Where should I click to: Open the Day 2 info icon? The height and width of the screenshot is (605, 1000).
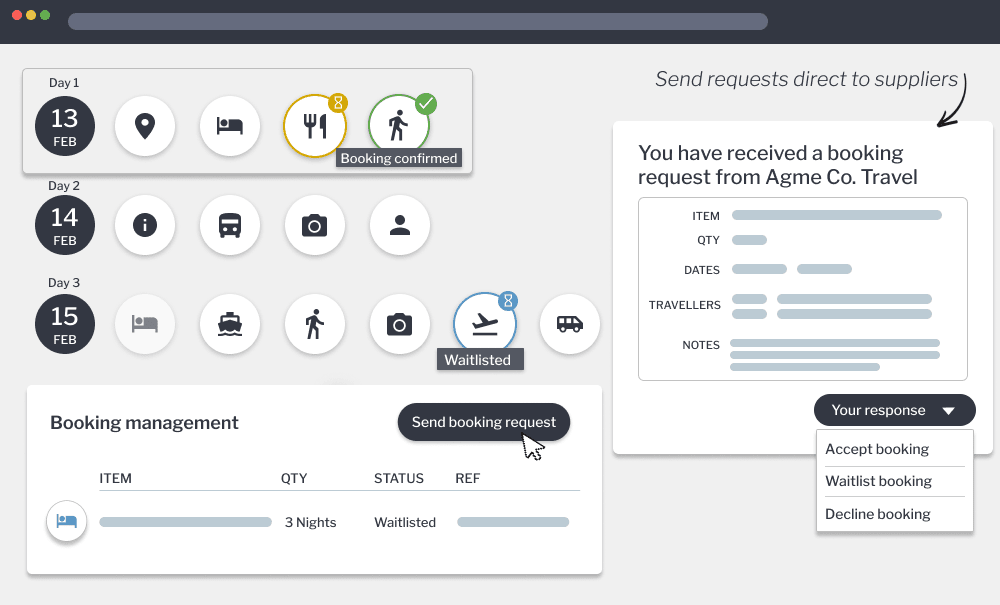tap(145, 225)
